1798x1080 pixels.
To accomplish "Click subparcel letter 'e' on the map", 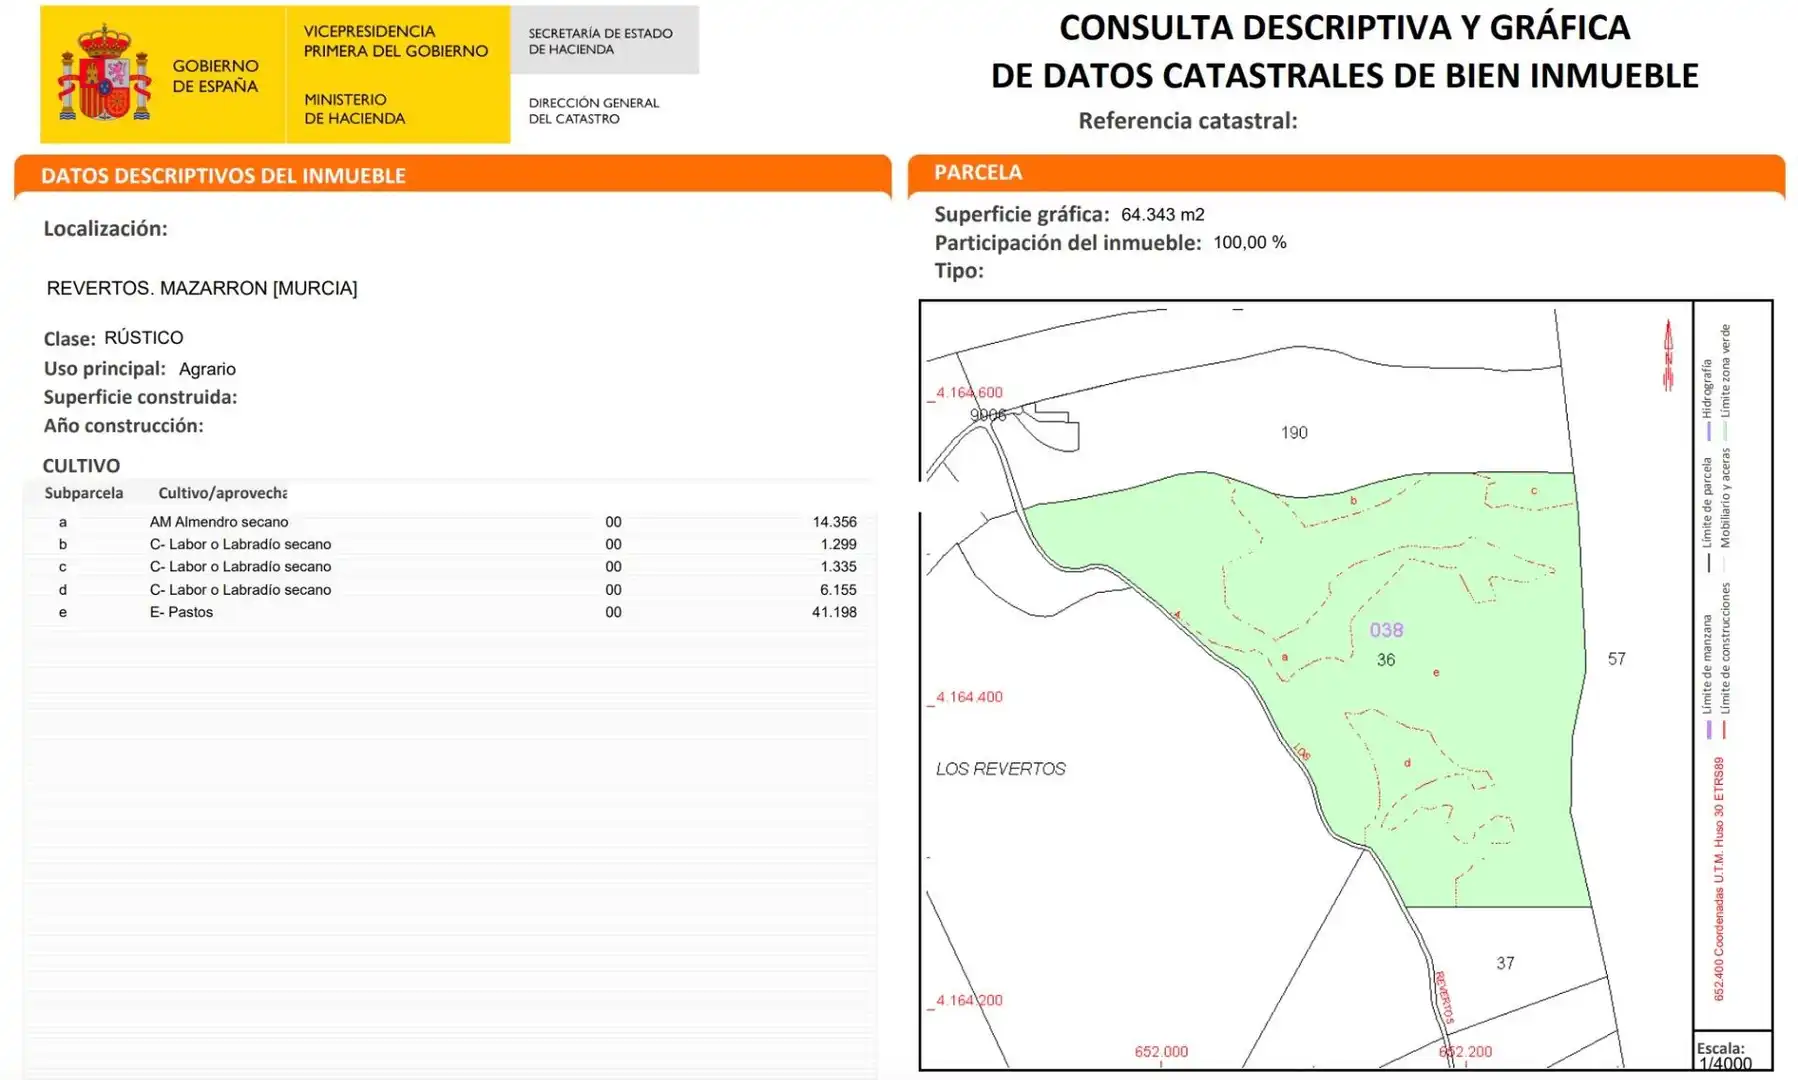I will [x=1436, y=673].
